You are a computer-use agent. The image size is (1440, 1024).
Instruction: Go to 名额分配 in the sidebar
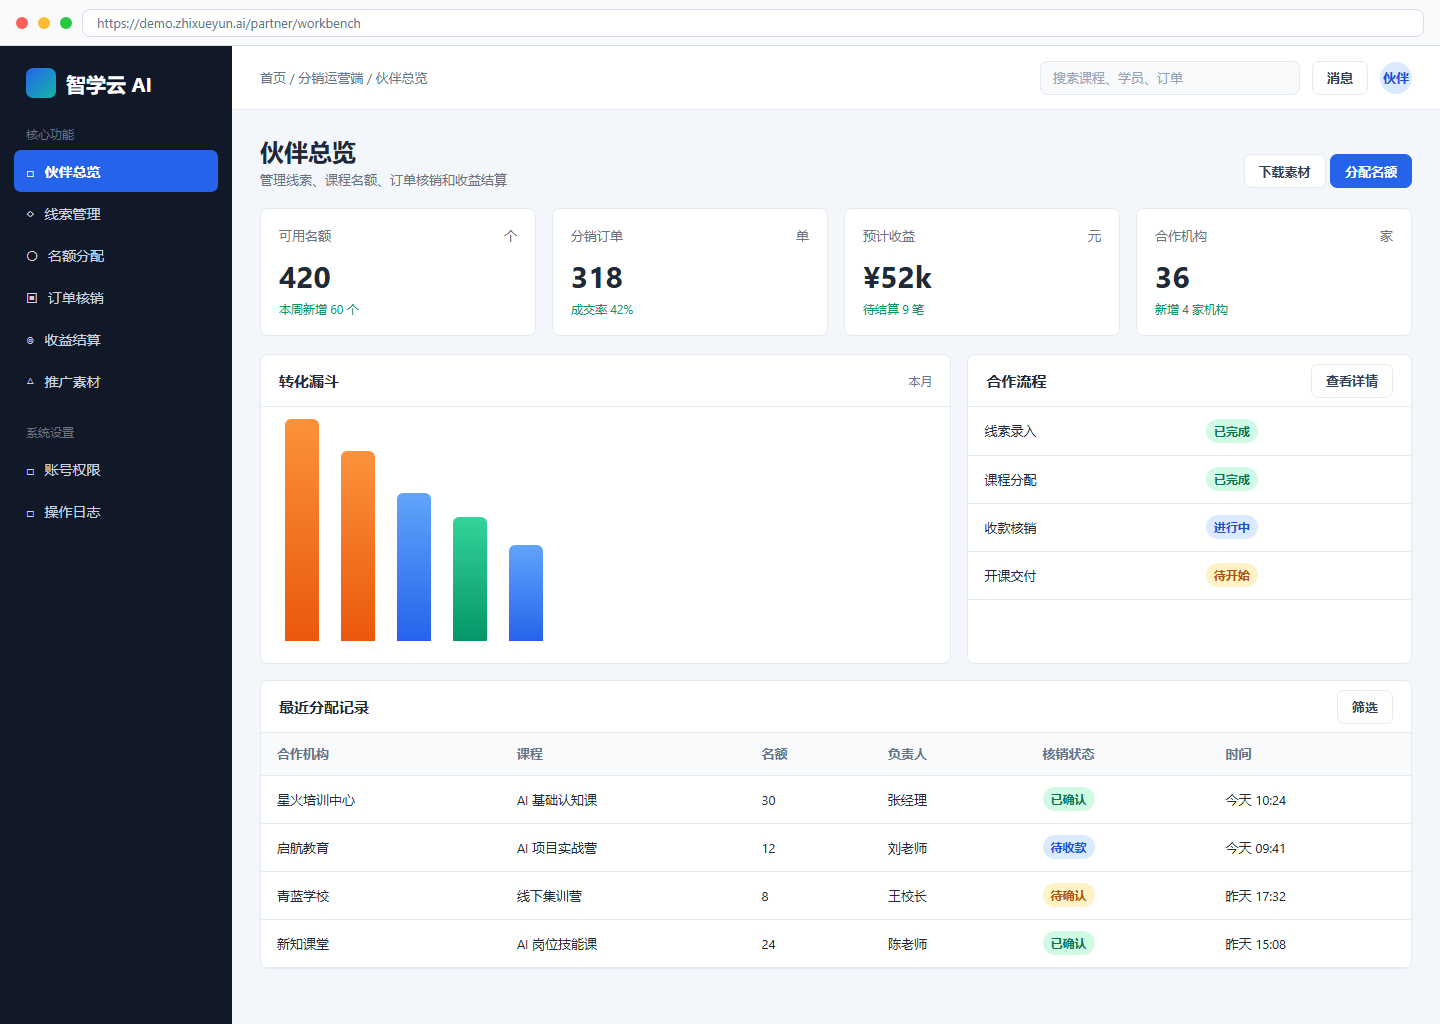pyautogui.click(x=116, y=256)
